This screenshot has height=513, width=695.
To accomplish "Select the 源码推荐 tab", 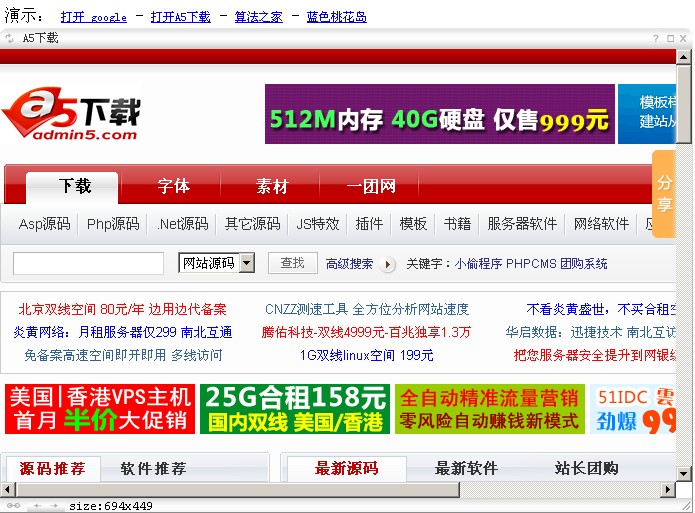I will pyautogui.click(x=53, y=468).
